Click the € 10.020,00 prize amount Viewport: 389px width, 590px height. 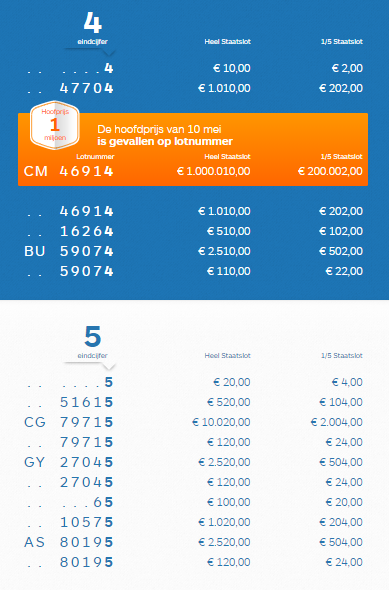[x=221, y=422]
